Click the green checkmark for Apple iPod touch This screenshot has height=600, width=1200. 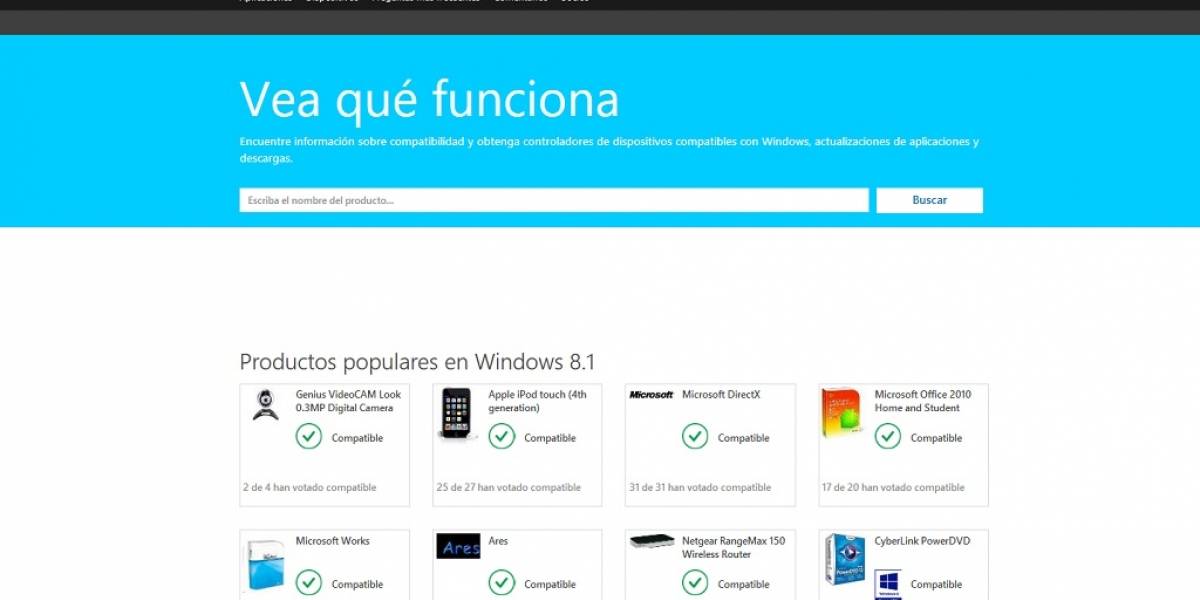coord(501,437)
